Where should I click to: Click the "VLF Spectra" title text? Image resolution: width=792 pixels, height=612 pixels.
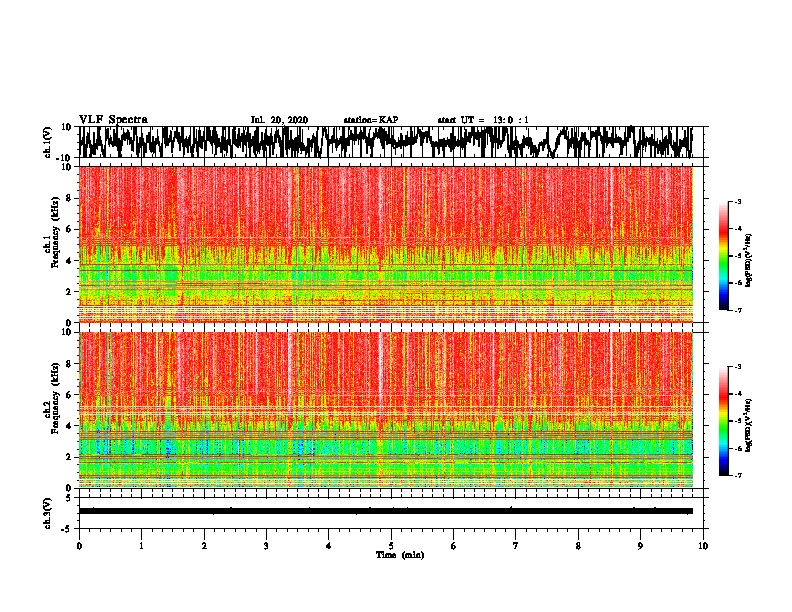pyautogui.click(x=113, y=119)
